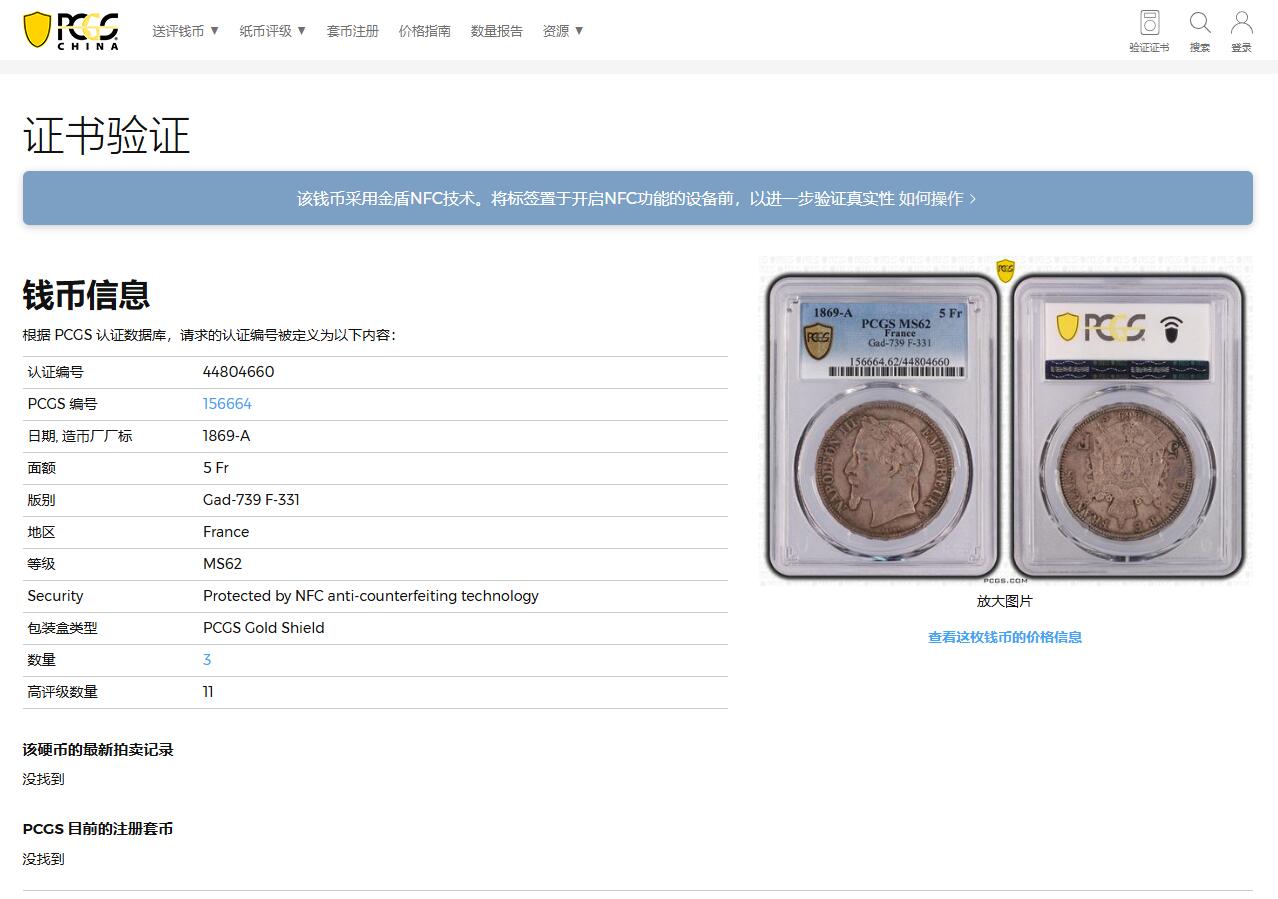Select the region value France

(226, 532)
